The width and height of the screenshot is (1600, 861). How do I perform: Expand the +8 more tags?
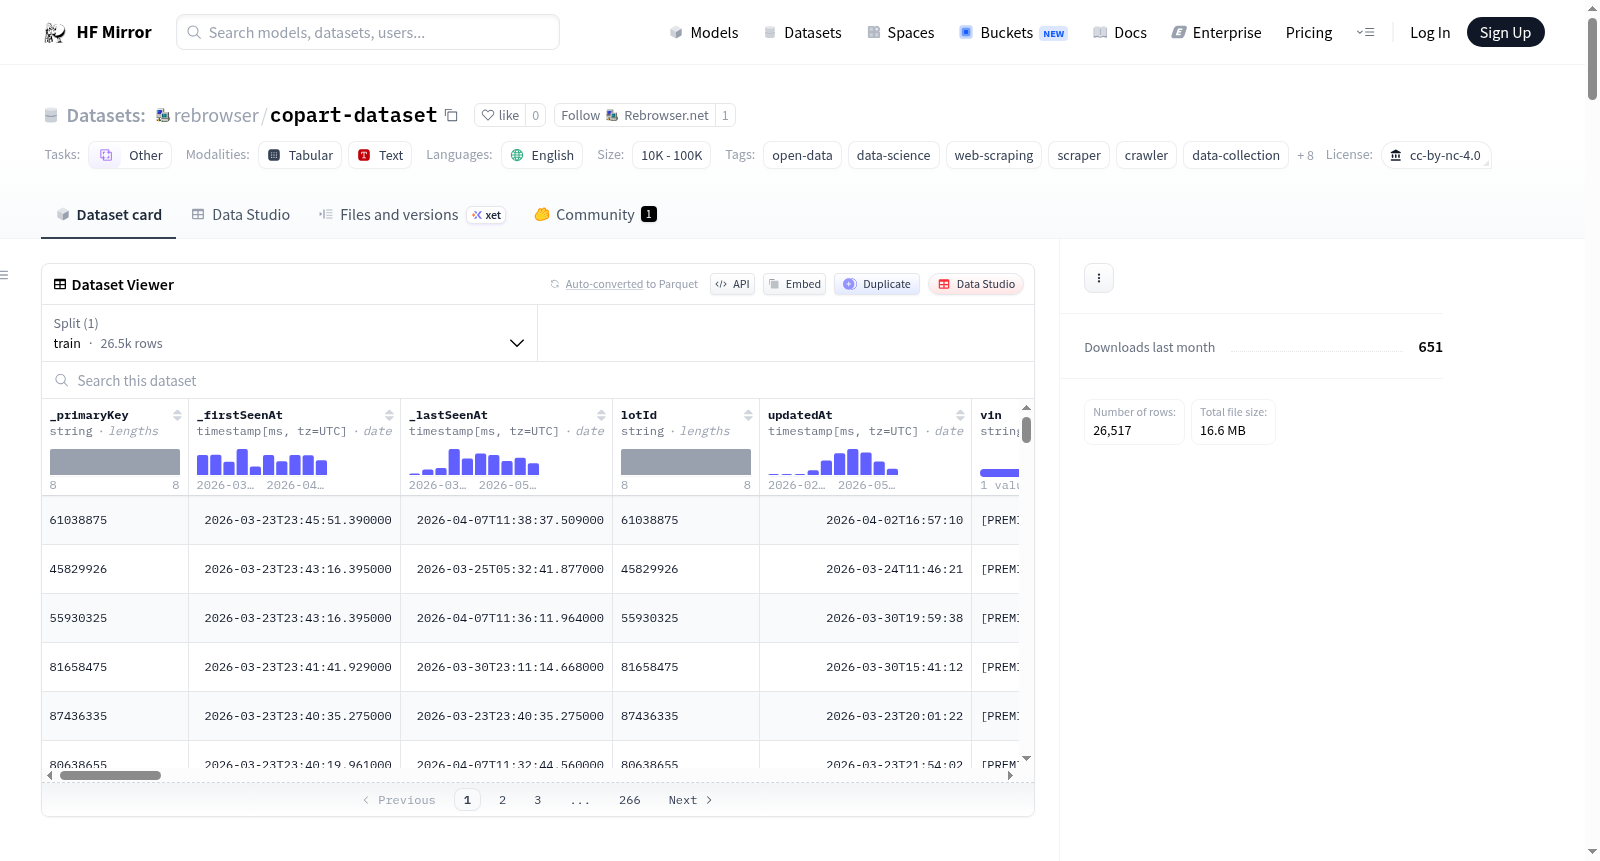click(x=1305, y=156)
